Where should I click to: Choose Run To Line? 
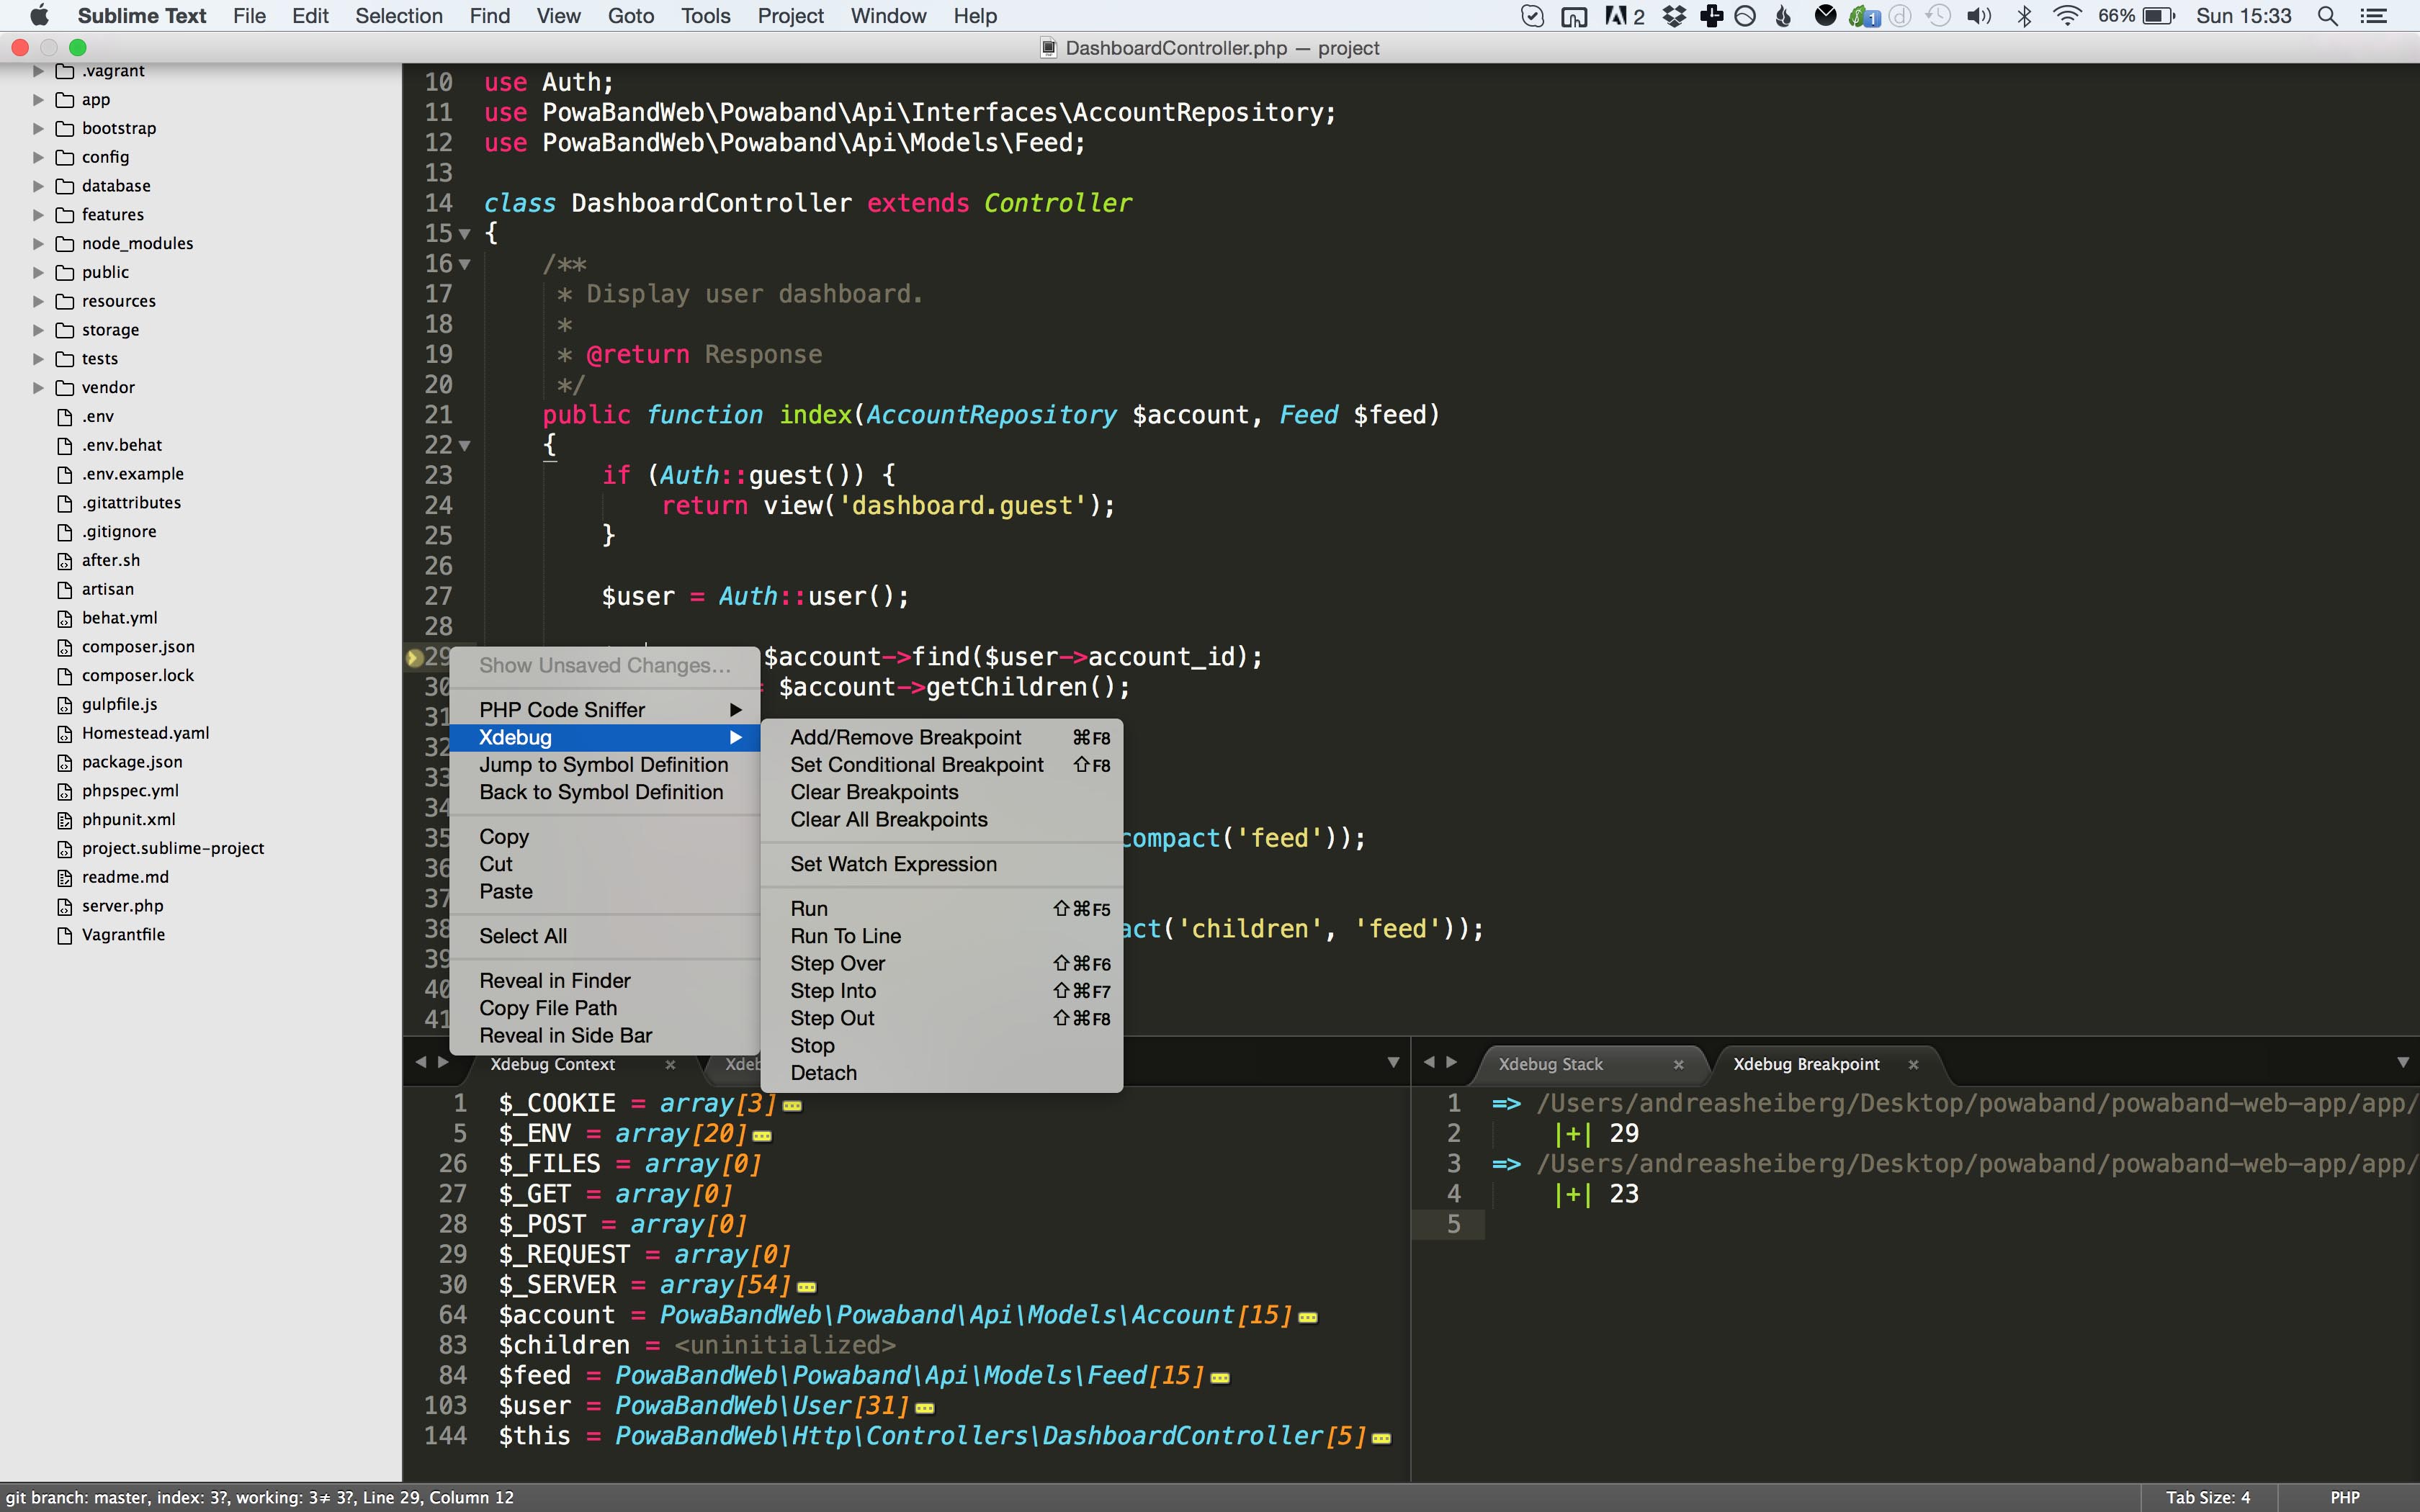(x=941, y=936)
